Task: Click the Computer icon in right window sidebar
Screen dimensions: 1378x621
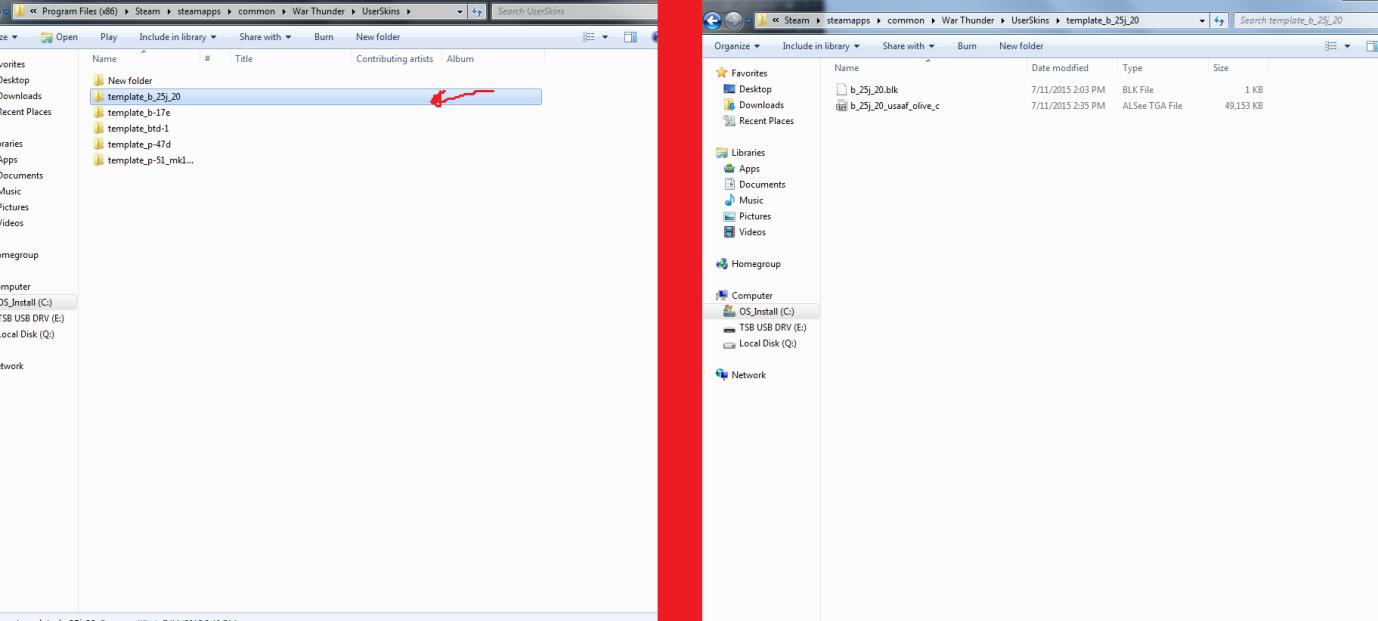Action: 723,296
